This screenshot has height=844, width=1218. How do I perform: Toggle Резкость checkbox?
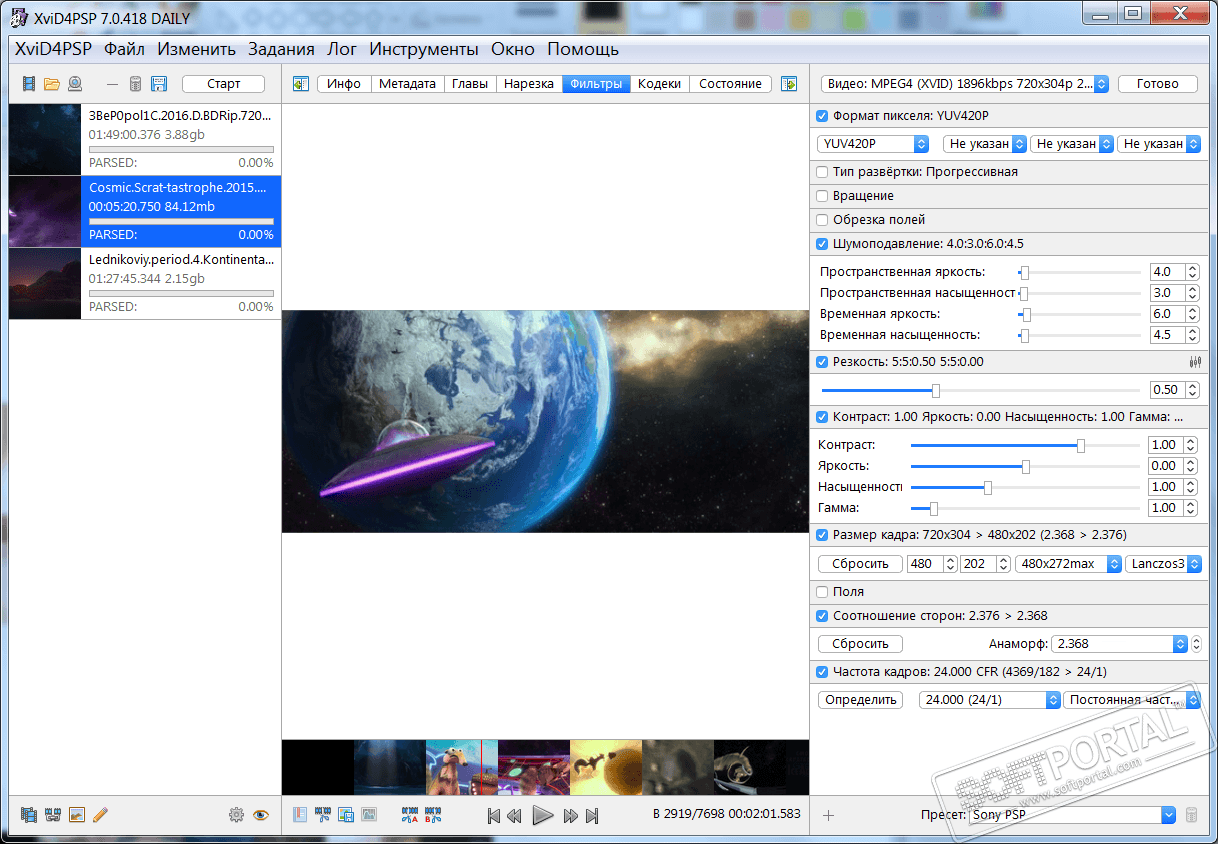[x=823, y=362]
